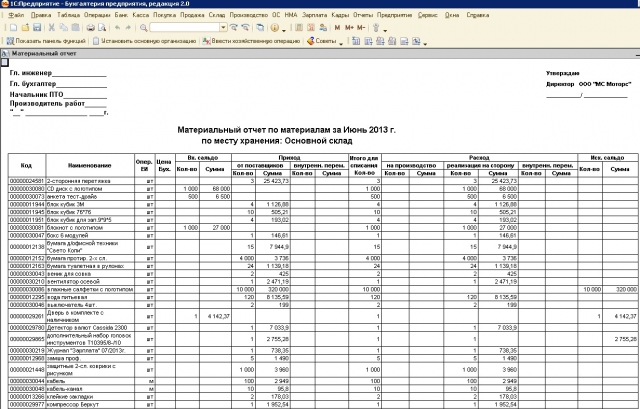This screenshot has width=640, height=409.
Task: Open the Продажа menu
Action: 192,15
